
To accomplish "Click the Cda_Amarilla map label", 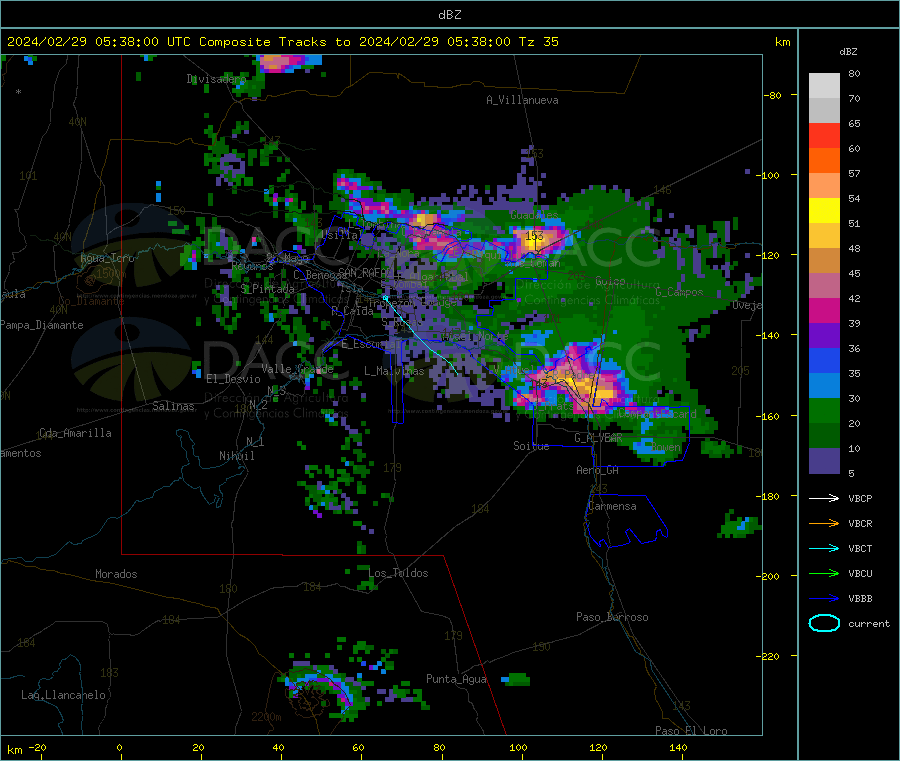I will (x=75, y=433).
